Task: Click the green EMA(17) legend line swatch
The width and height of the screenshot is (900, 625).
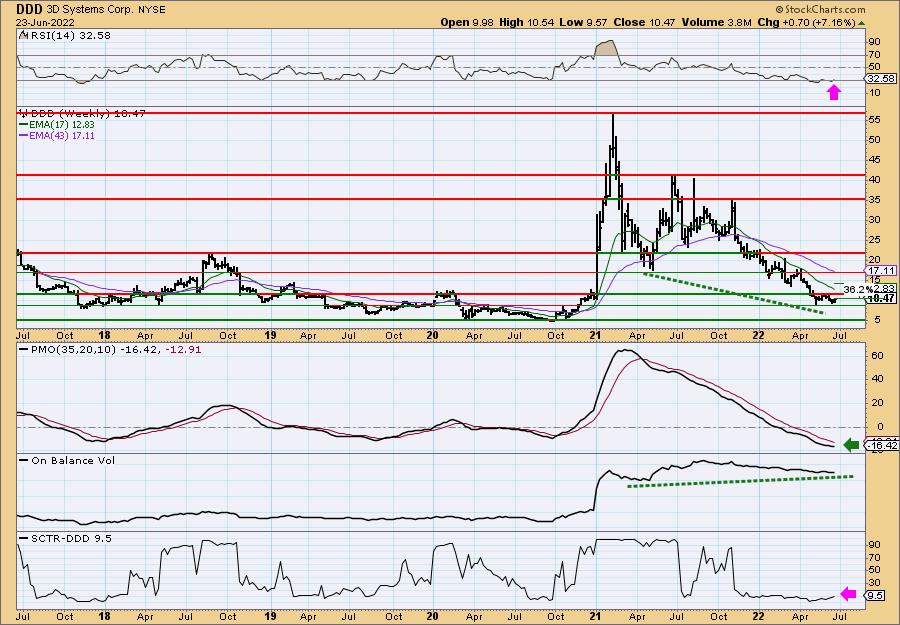Action: coord(24,125)
